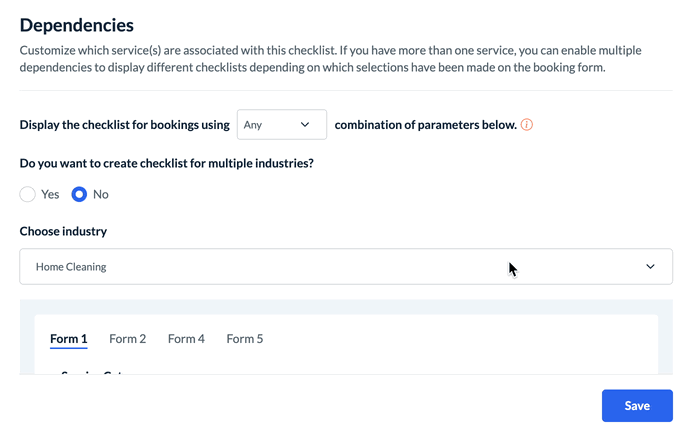Image resolution: width=694 pixels, height=427 pixels.
Task: Expand the industry list using its chevron arrow
Action: (x=650, y=267)
